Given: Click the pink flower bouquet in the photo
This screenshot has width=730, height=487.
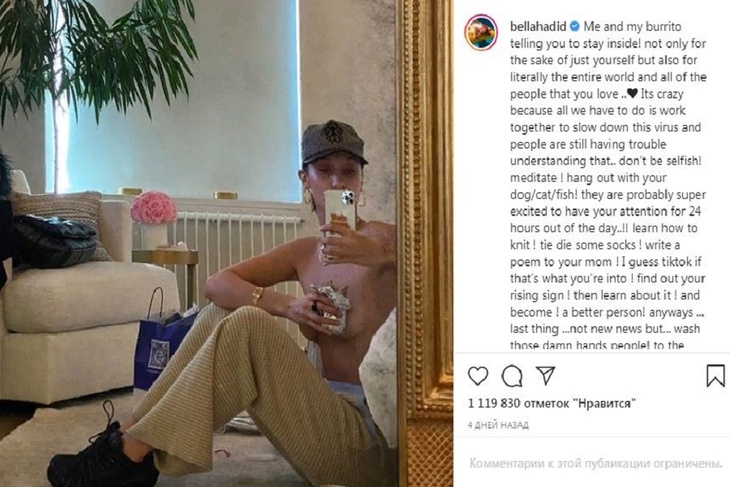Looking at the screenshot, I should [x=153, y=208].
